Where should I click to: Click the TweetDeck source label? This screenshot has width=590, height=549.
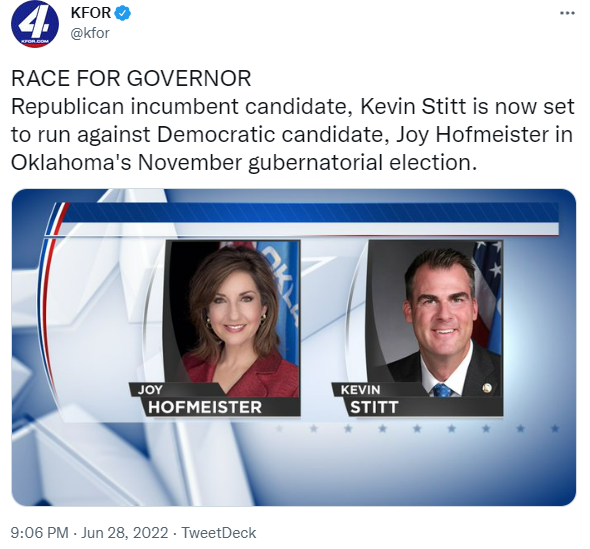(x=219, y=533)
